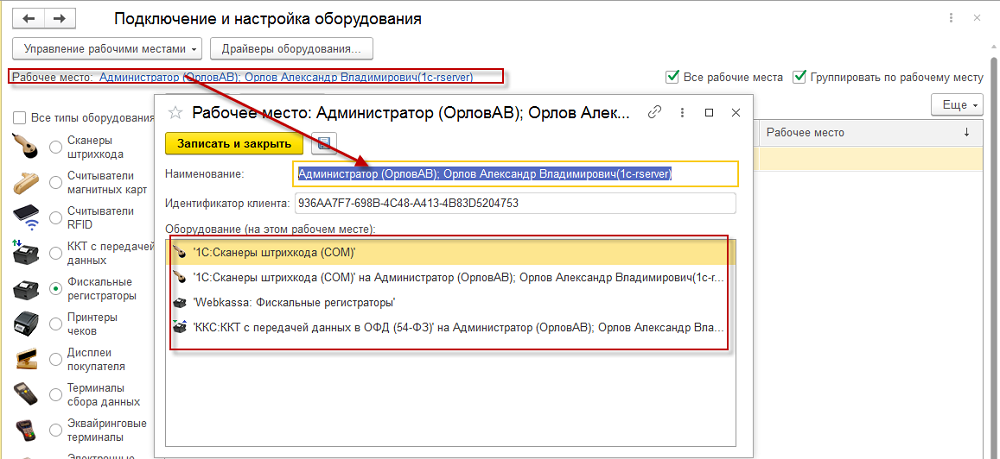Select the 'Дисплеи покупателя' radio button

click(x=55, y=360)
